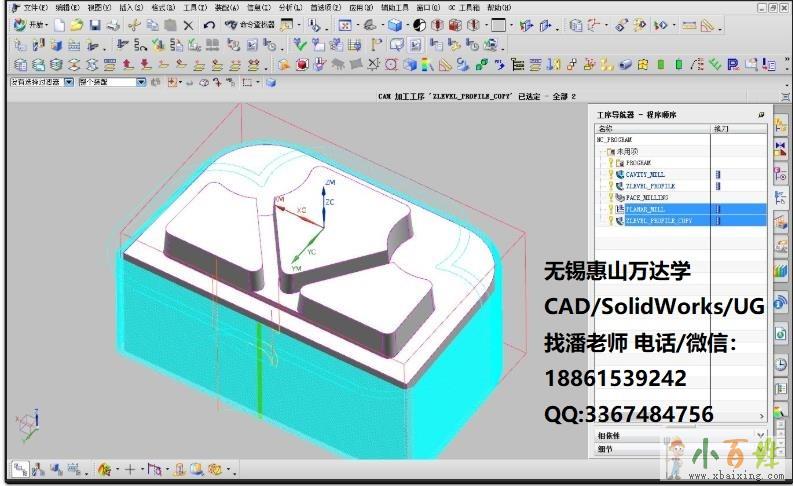
Task: Click the 名称 column header
Action: coord(606,129)
